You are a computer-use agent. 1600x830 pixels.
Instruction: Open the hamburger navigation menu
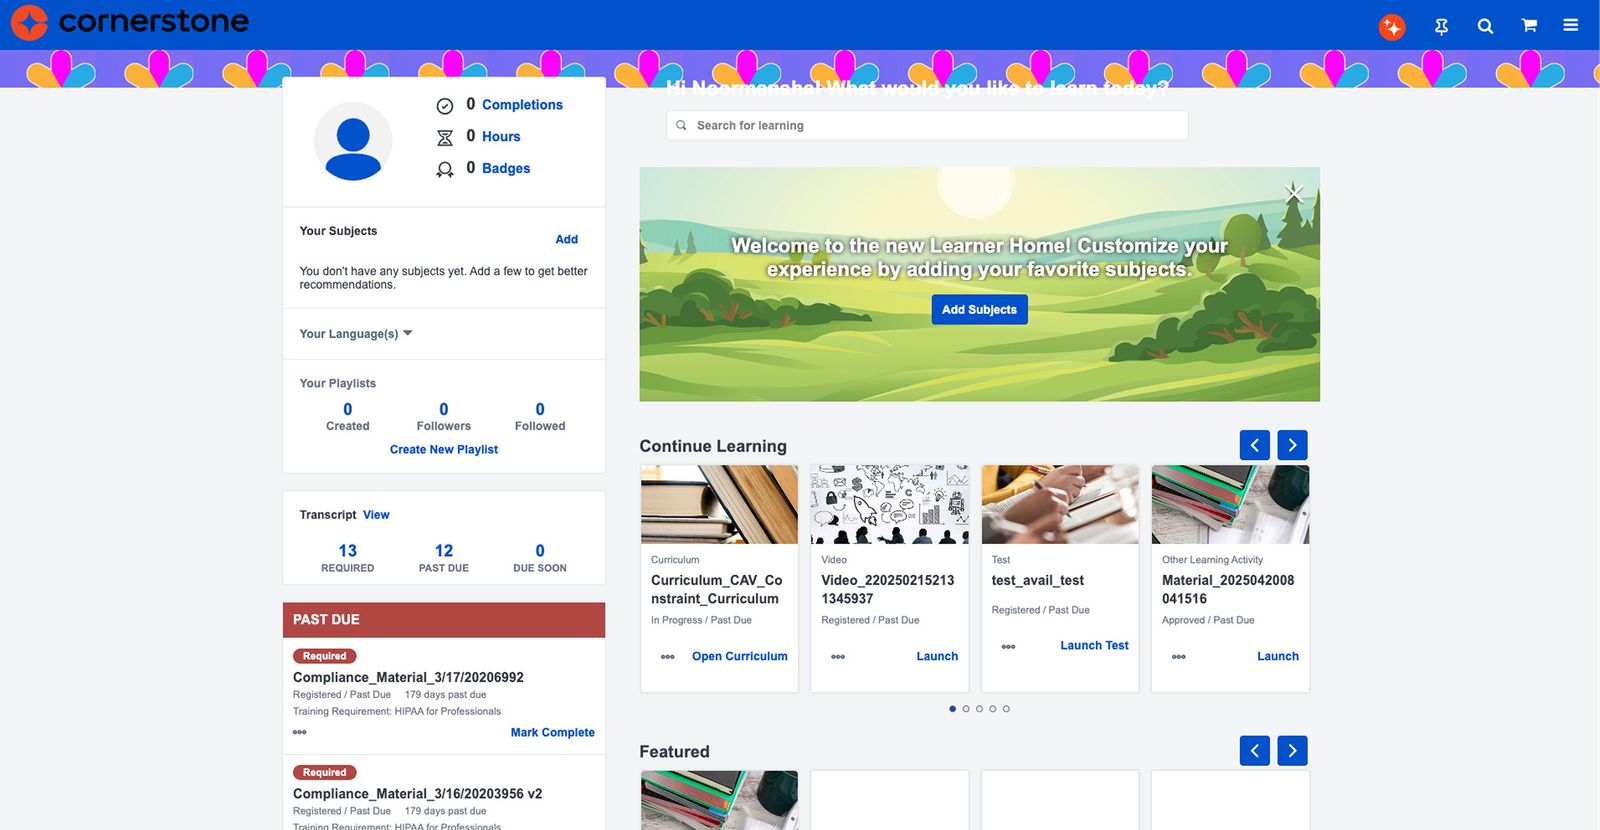pyautogui.click(x=1571, y=25)
